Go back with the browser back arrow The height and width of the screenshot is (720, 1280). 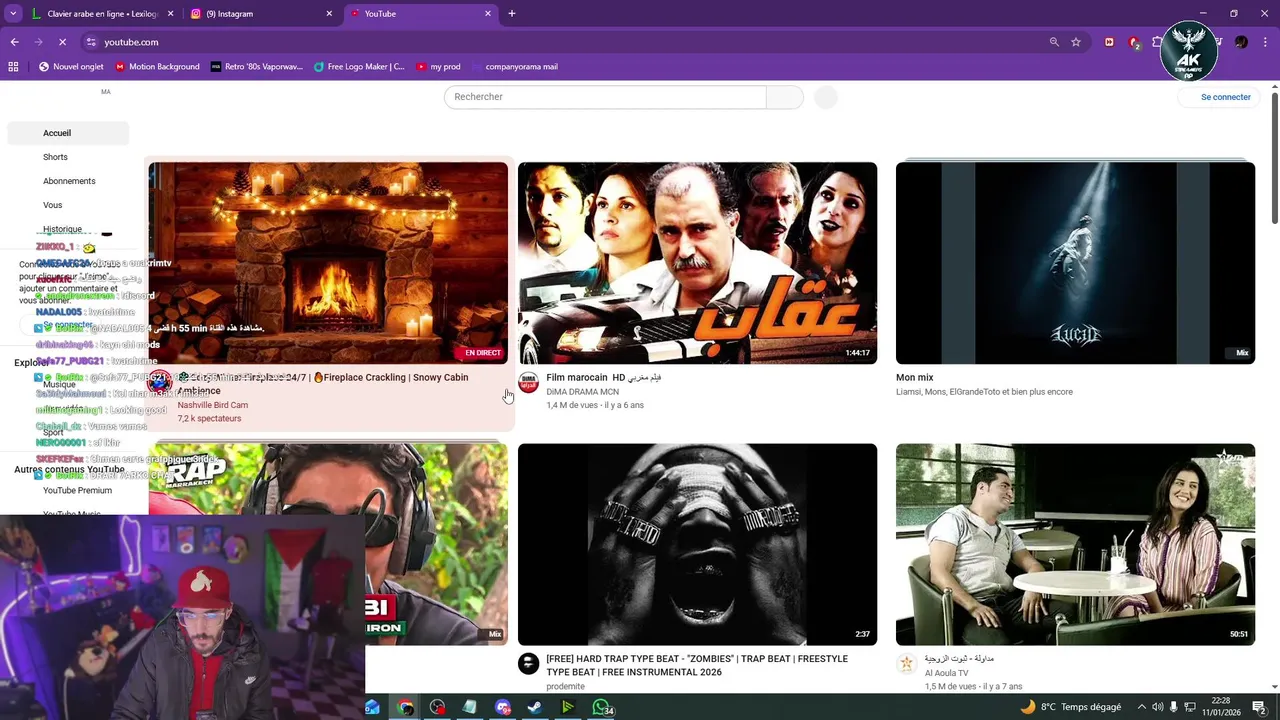tap(14, 42)
